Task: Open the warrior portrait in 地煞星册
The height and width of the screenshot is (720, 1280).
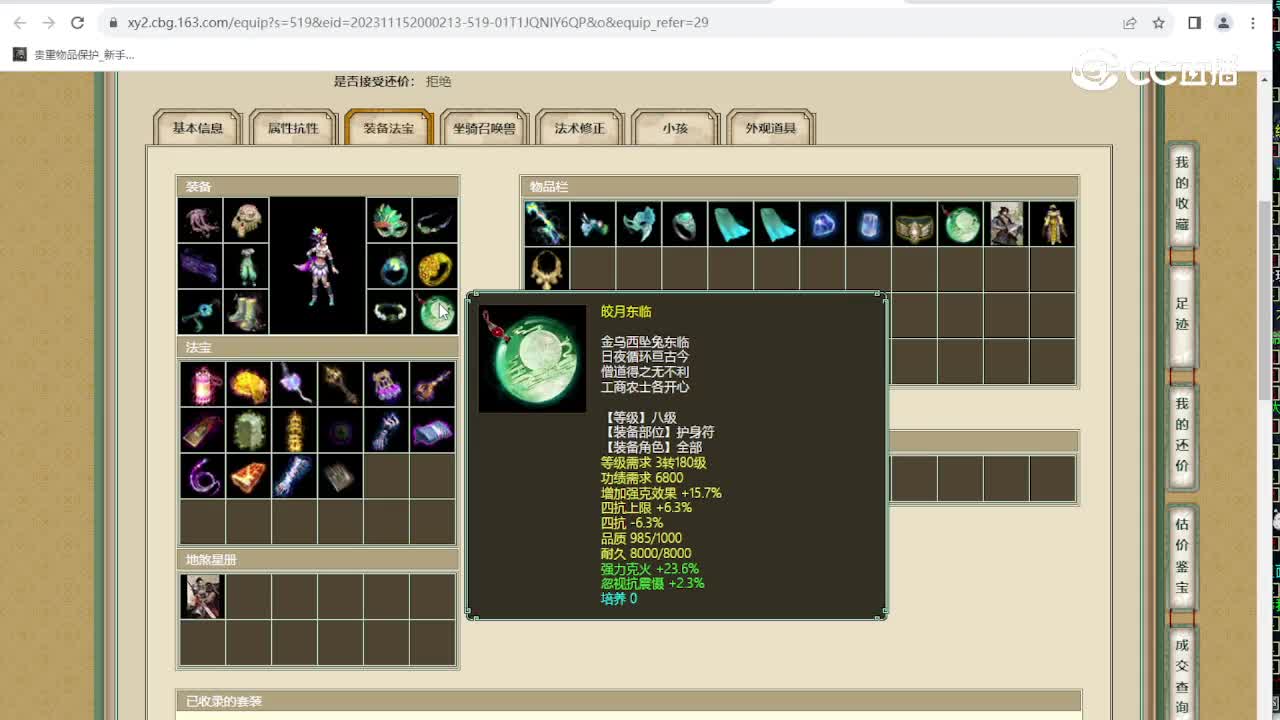Action: point(202,596)
